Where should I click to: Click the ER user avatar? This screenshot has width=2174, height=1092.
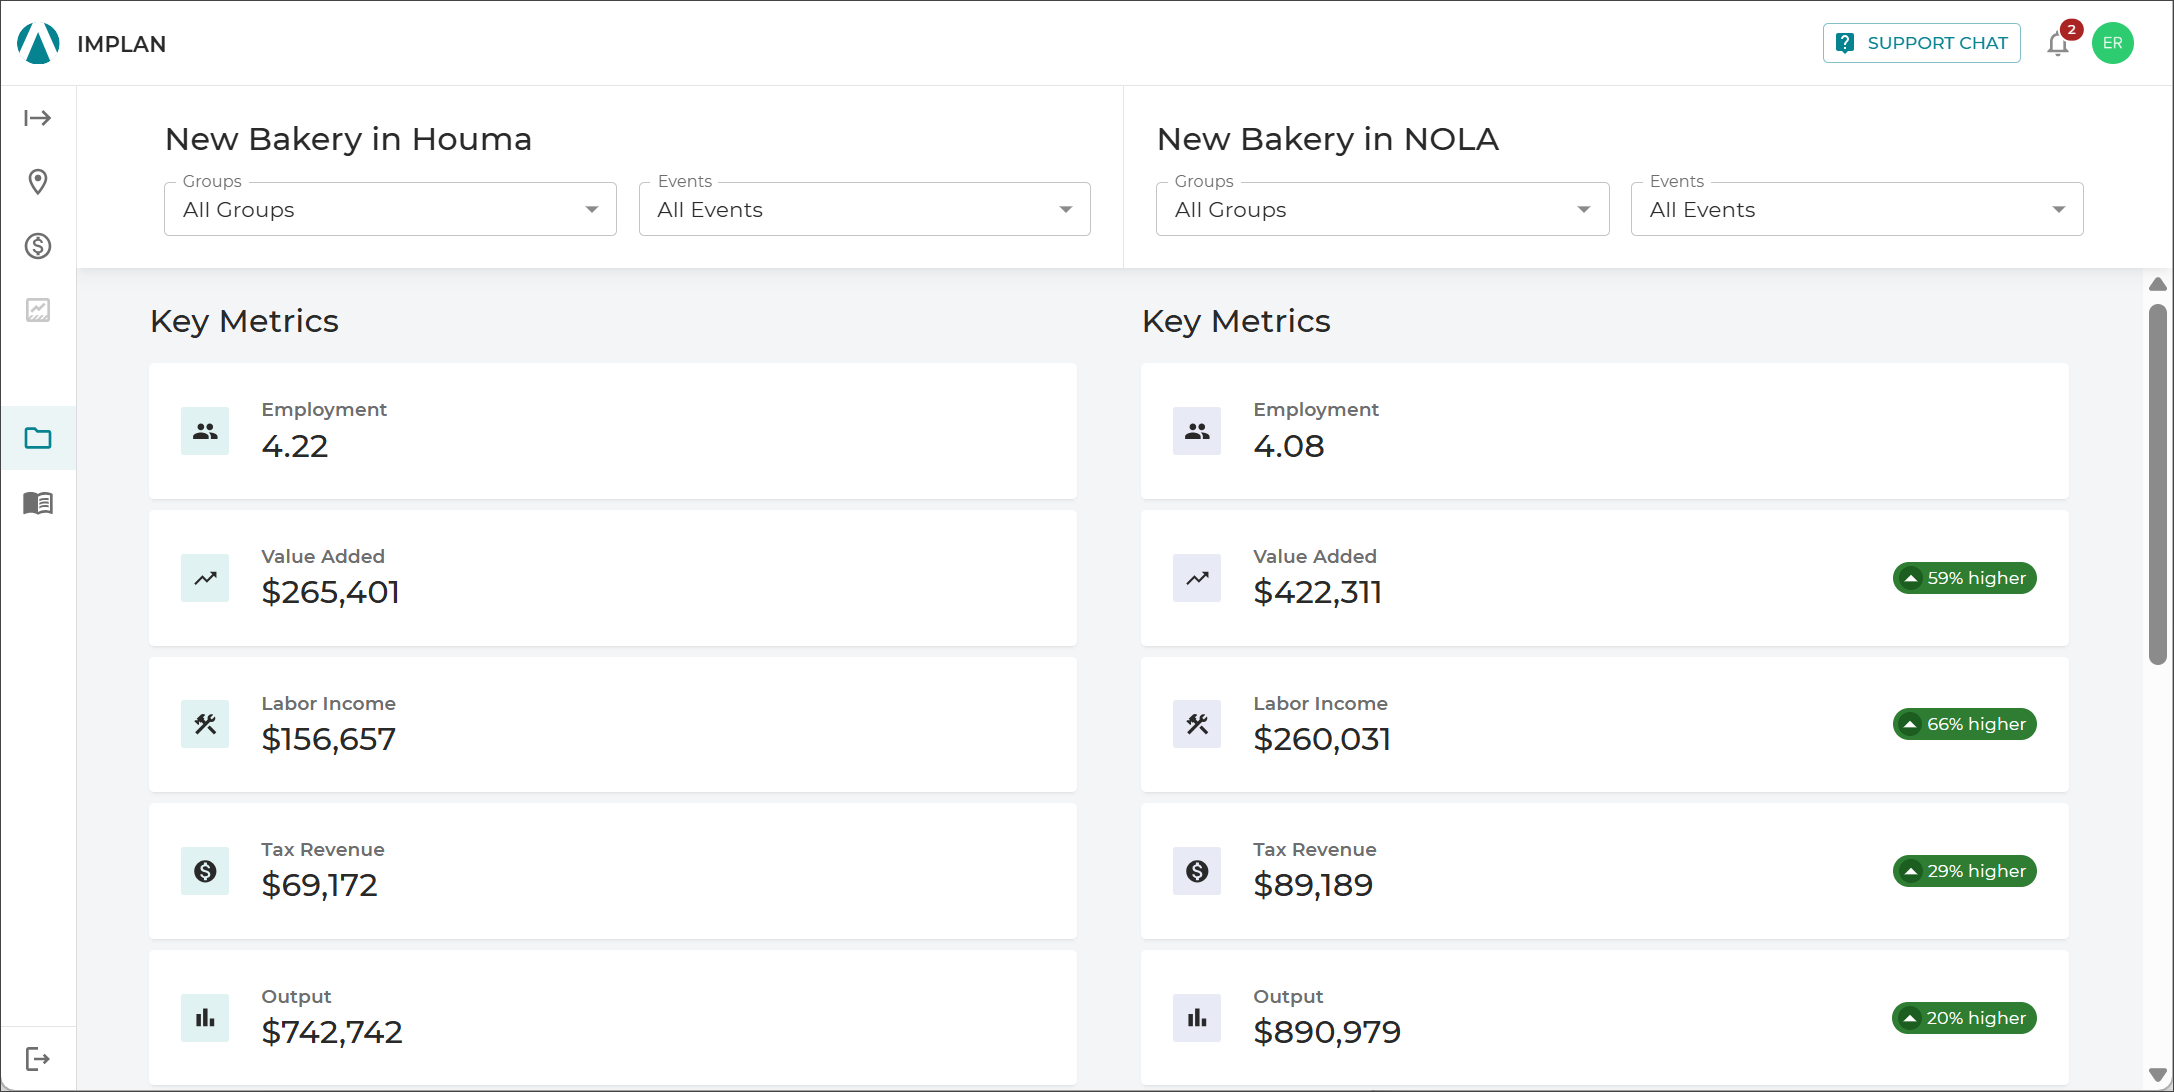(x=2113, y=43)
